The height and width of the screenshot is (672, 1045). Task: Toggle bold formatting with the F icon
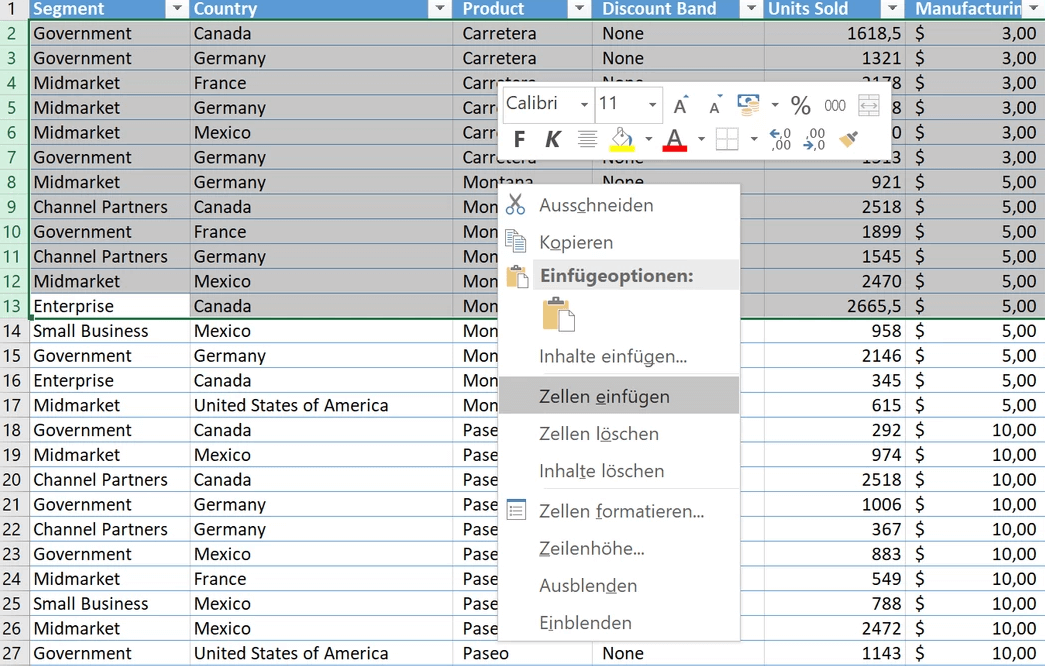tap(519, 138)
